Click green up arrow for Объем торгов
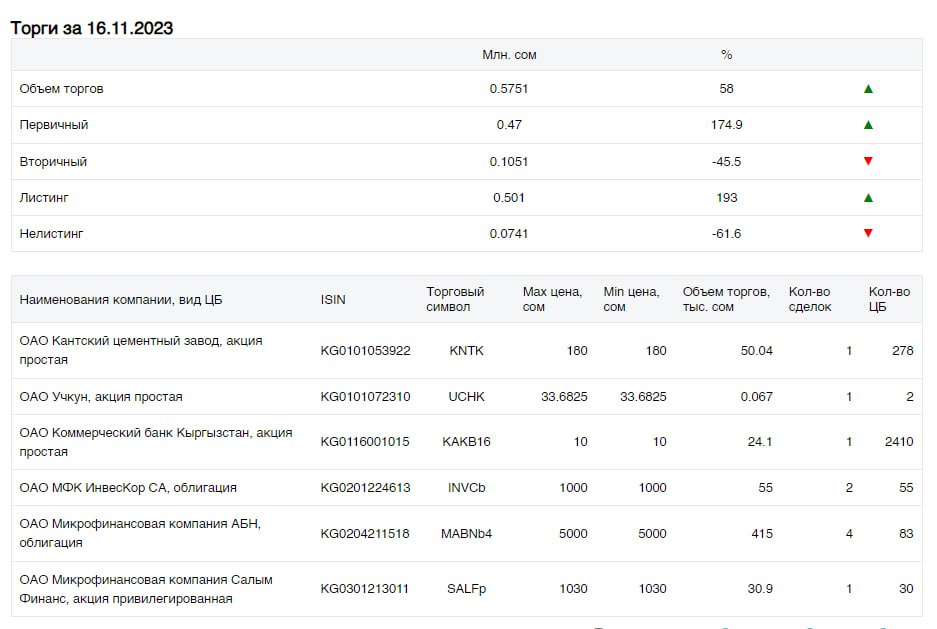The image size is (937, 629). point(868,89)
